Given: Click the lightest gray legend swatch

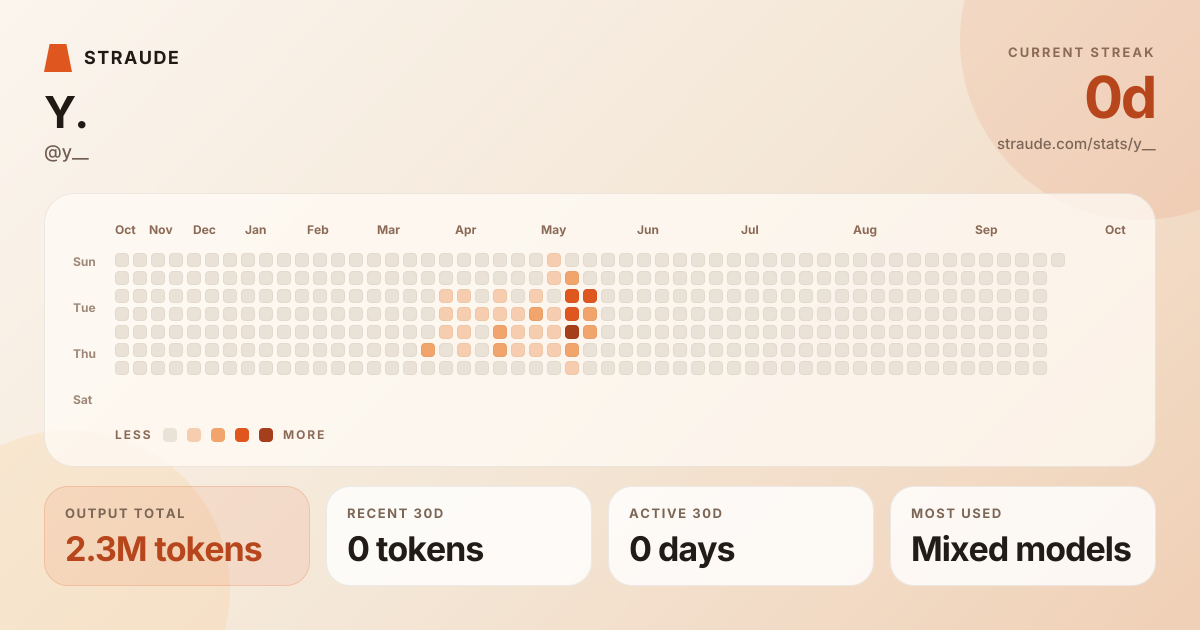Looking at the screenshot, I should point(170,435).
